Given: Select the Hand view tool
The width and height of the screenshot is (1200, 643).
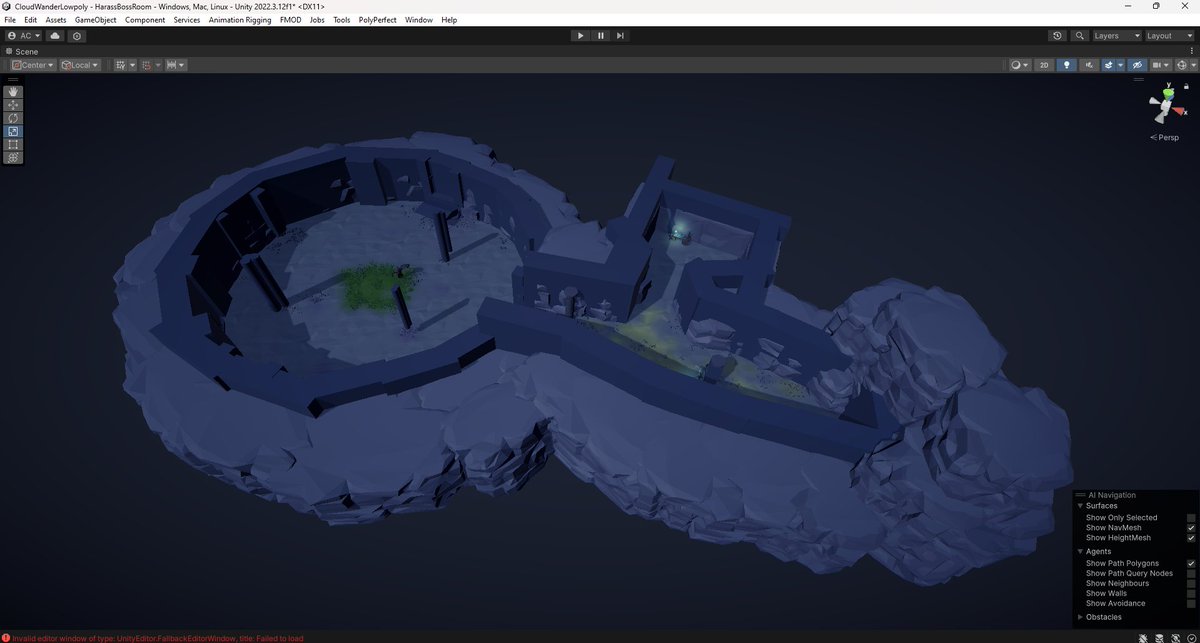Looking at the screenshot, I should [x=13, y=92].
